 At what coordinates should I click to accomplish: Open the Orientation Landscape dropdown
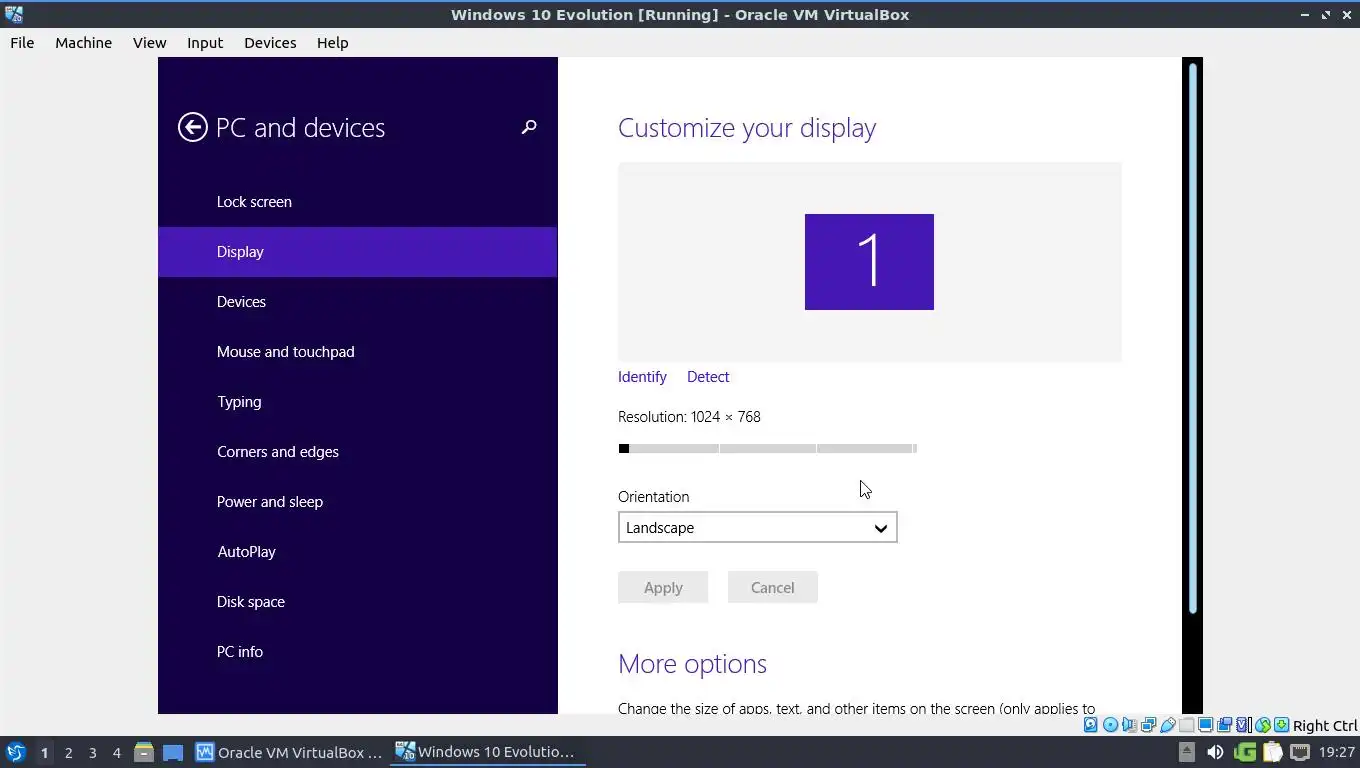[x=757, y=527]
